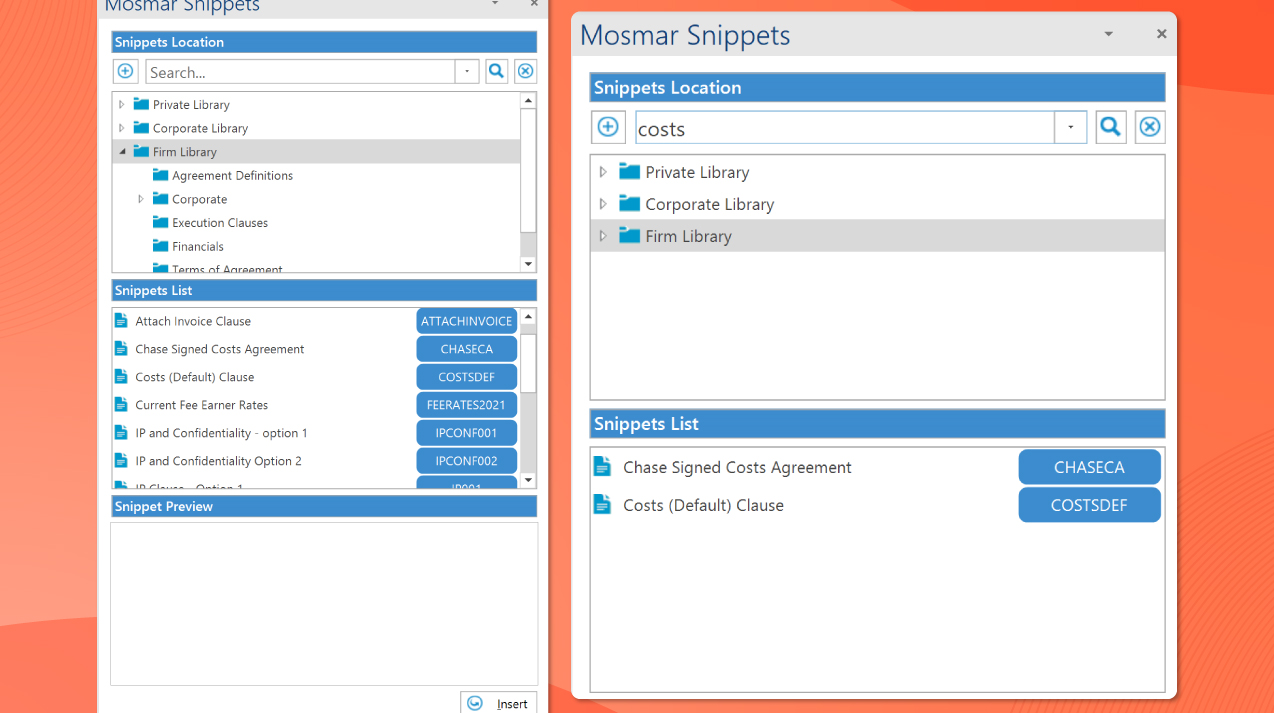Click Search input field in left panel

click(x=300, y=72)
